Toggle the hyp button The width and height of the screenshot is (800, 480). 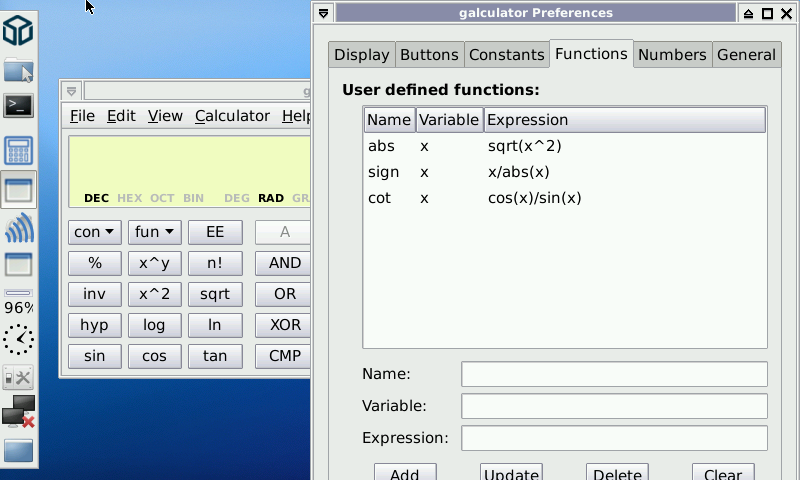pos(94,325)
